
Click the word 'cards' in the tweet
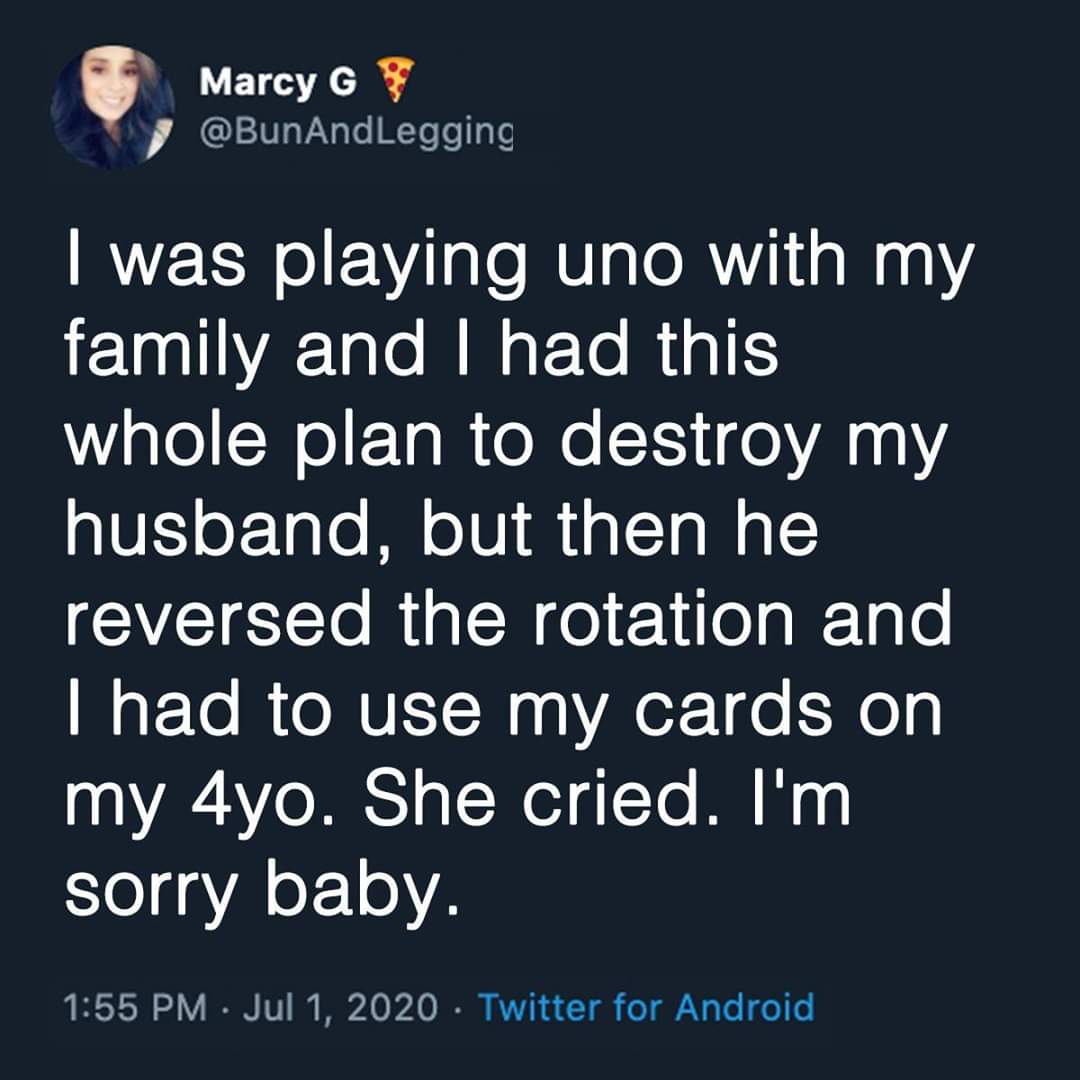(732, 709)
